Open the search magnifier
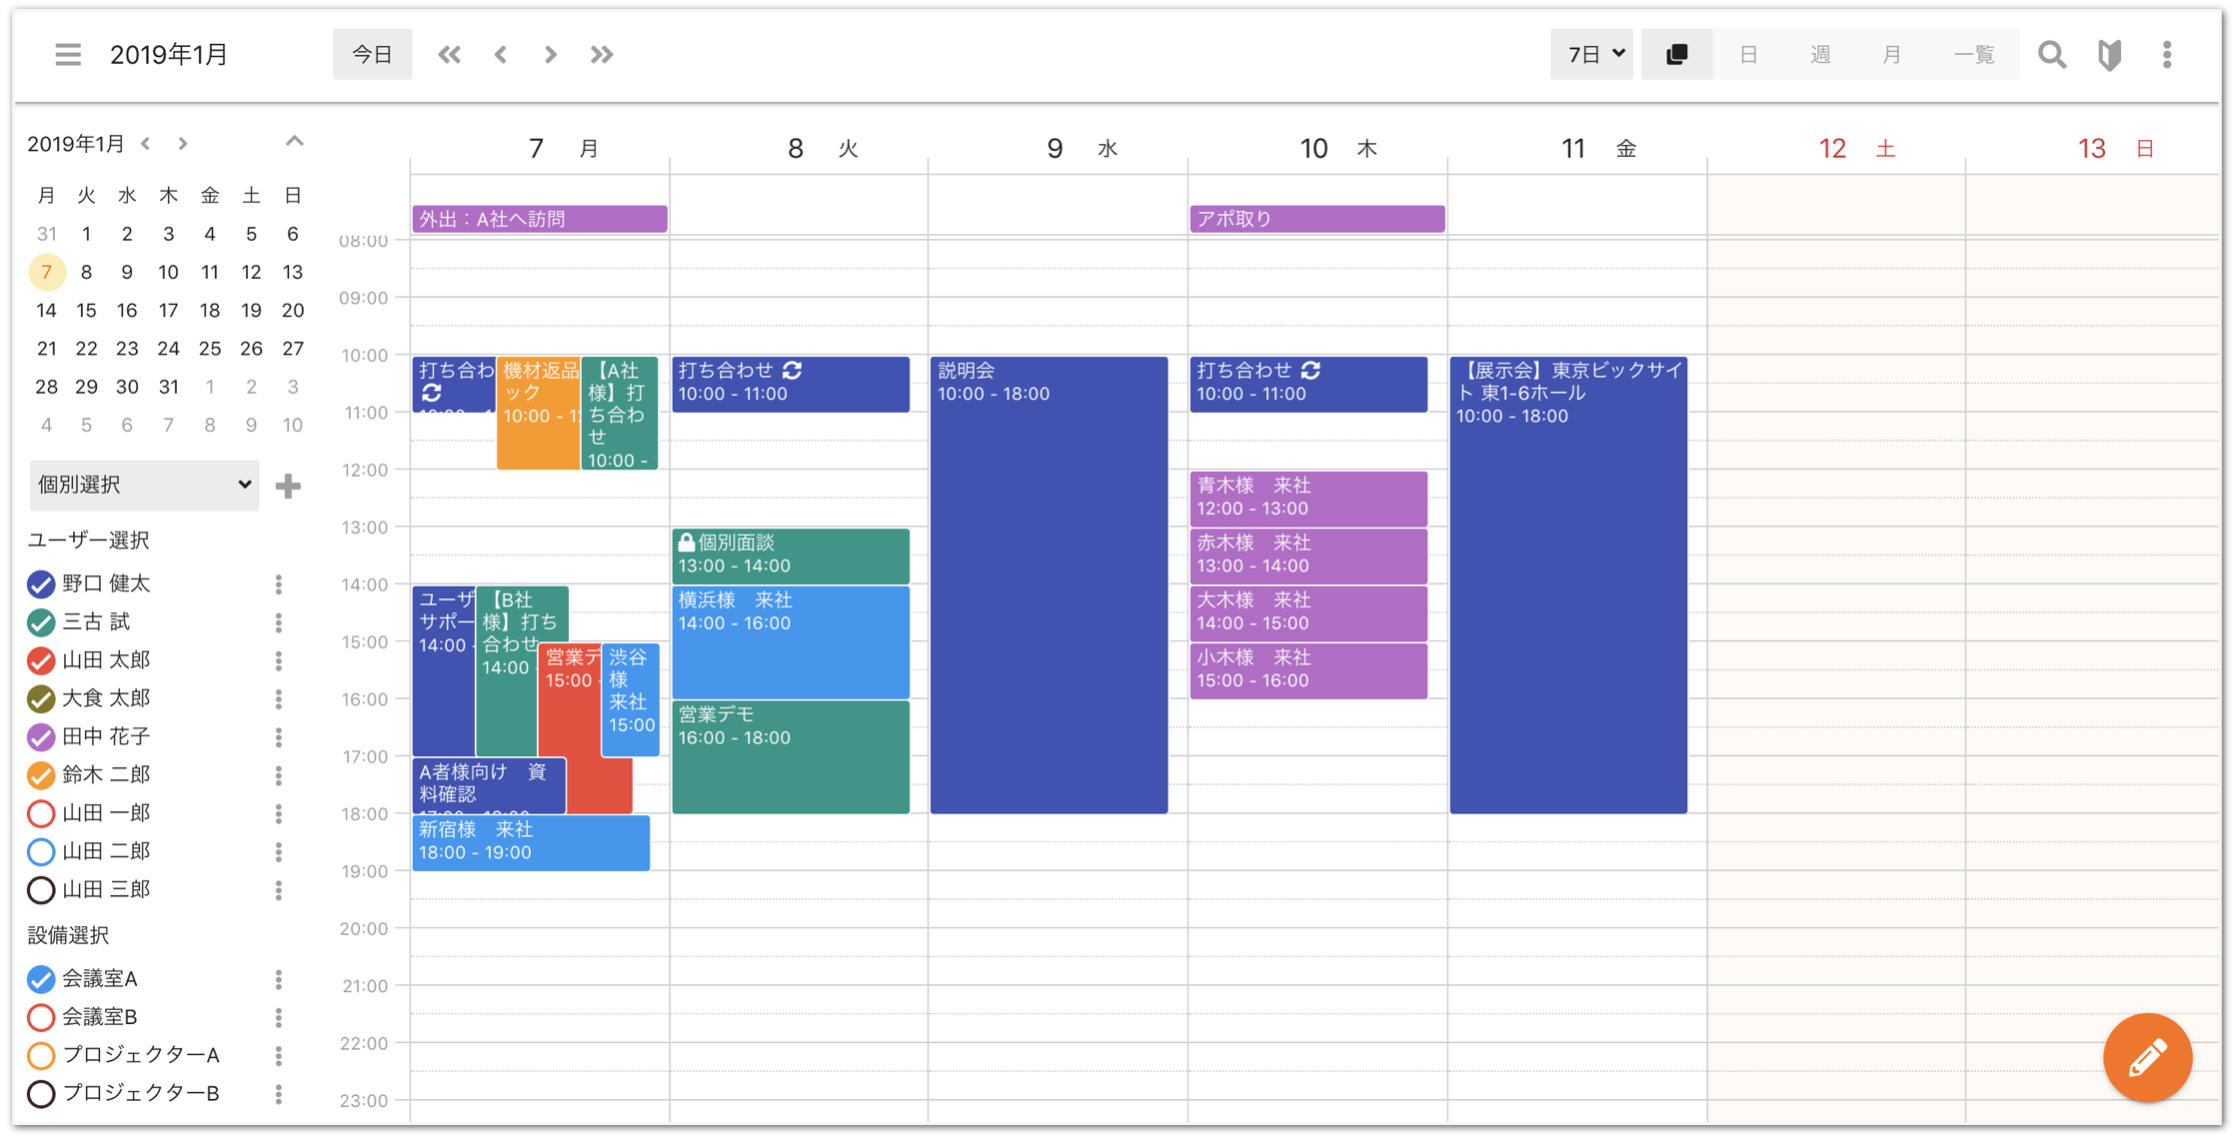Image resolution: width=2236 pixels, height=1140 pixels. tap(2052, 54)
